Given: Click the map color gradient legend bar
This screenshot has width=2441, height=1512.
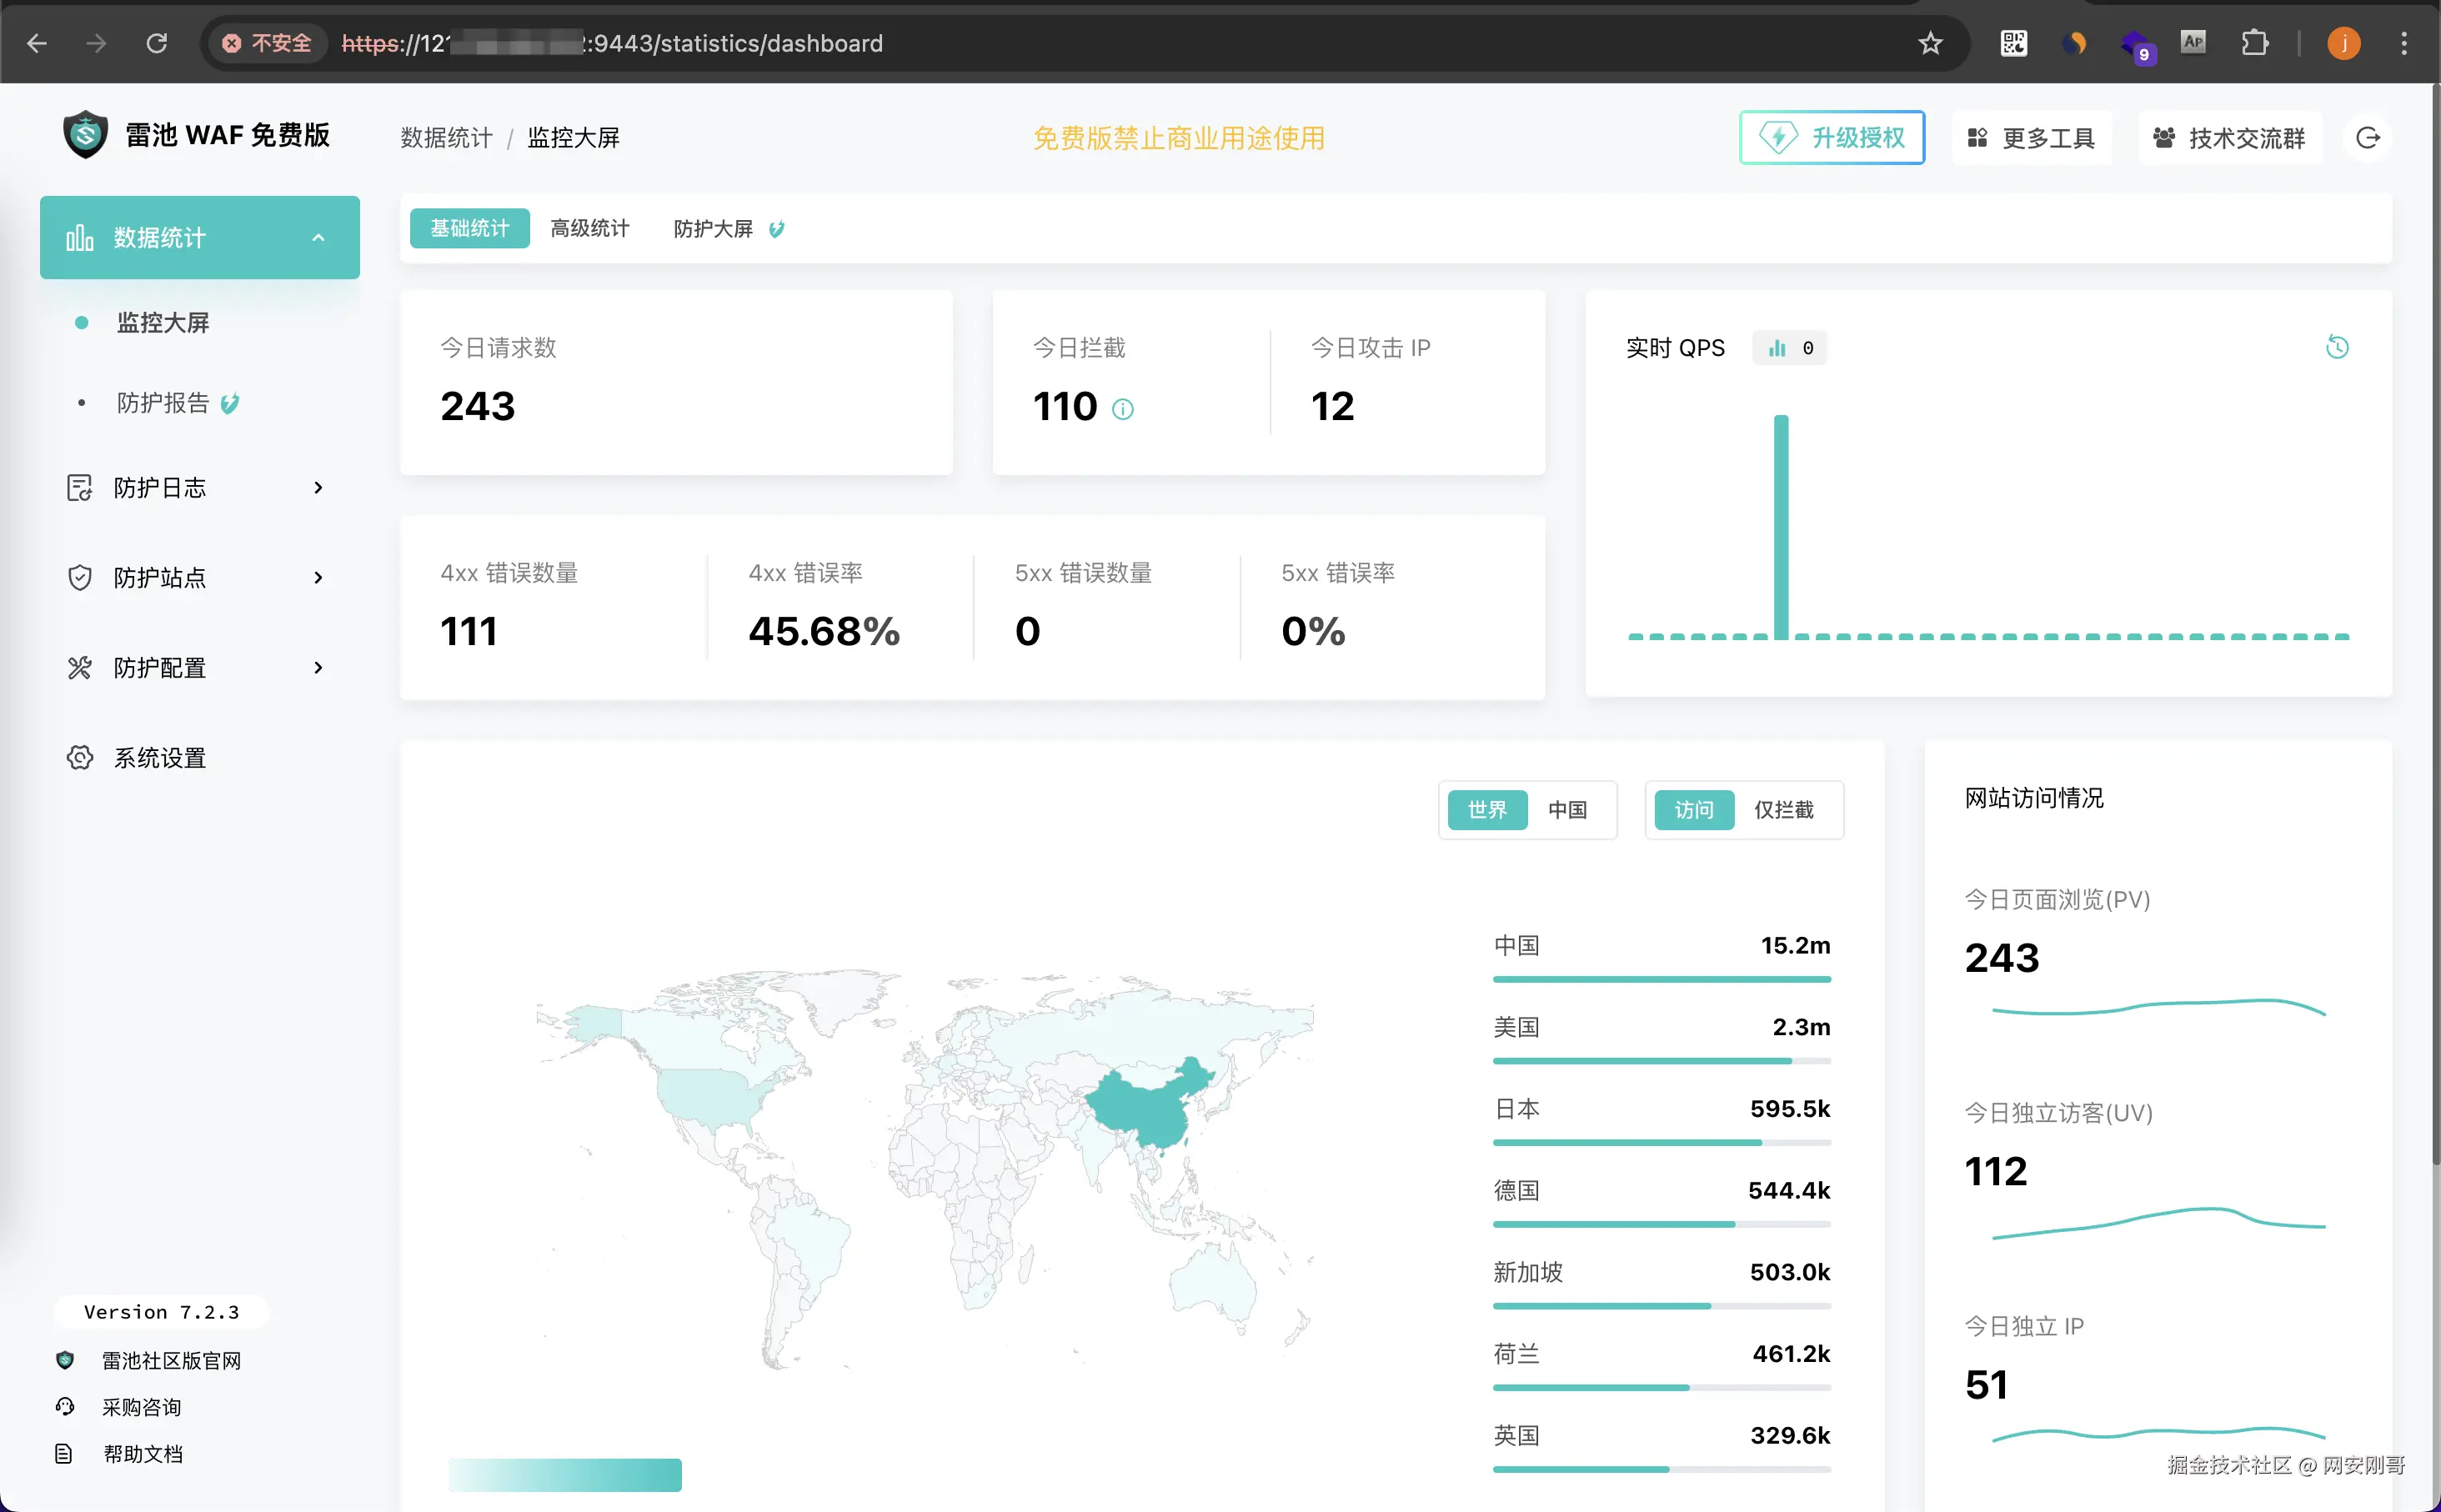Looking at the screenshot, I should [x=565, y=1475].
